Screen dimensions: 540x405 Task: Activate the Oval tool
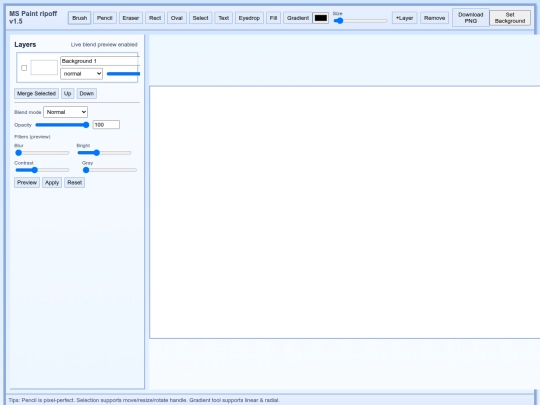click(x=177, y=18)
